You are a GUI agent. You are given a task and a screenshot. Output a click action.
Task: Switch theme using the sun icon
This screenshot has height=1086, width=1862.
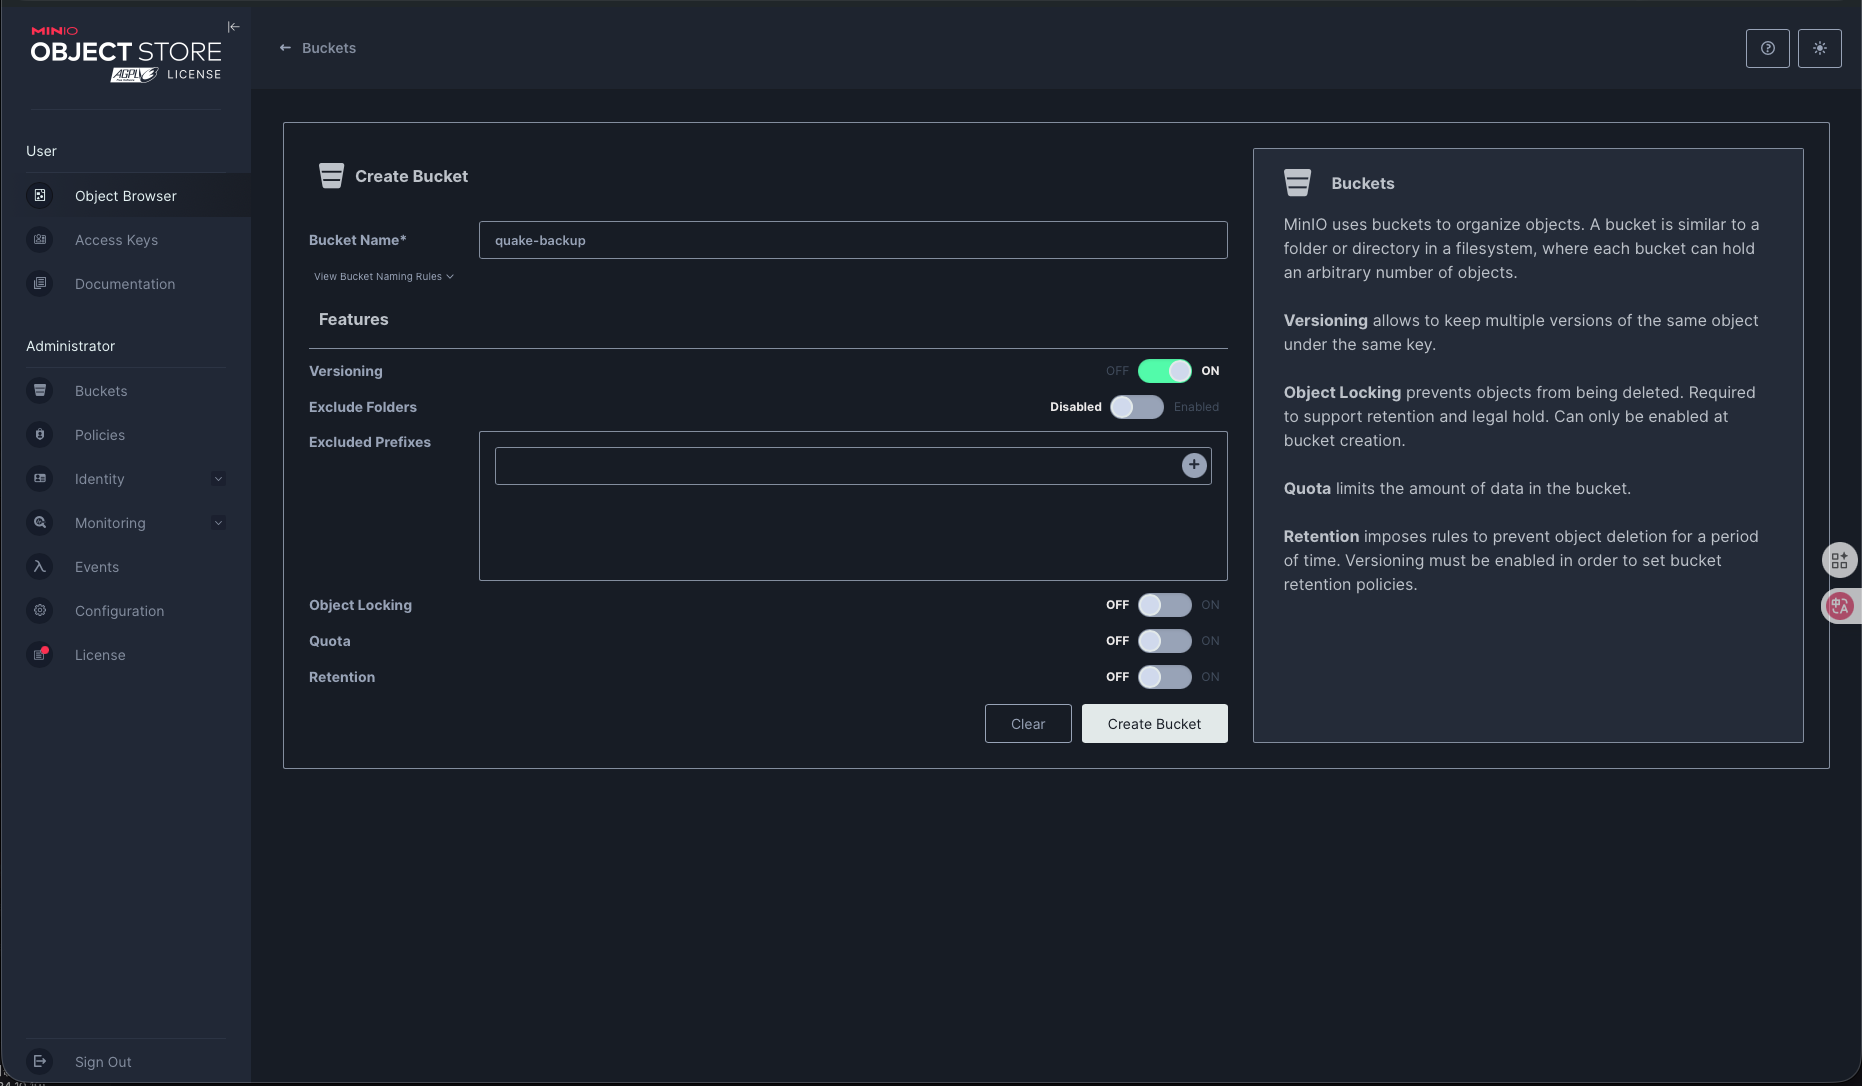pyautogui.click(x=1819, y=48)
